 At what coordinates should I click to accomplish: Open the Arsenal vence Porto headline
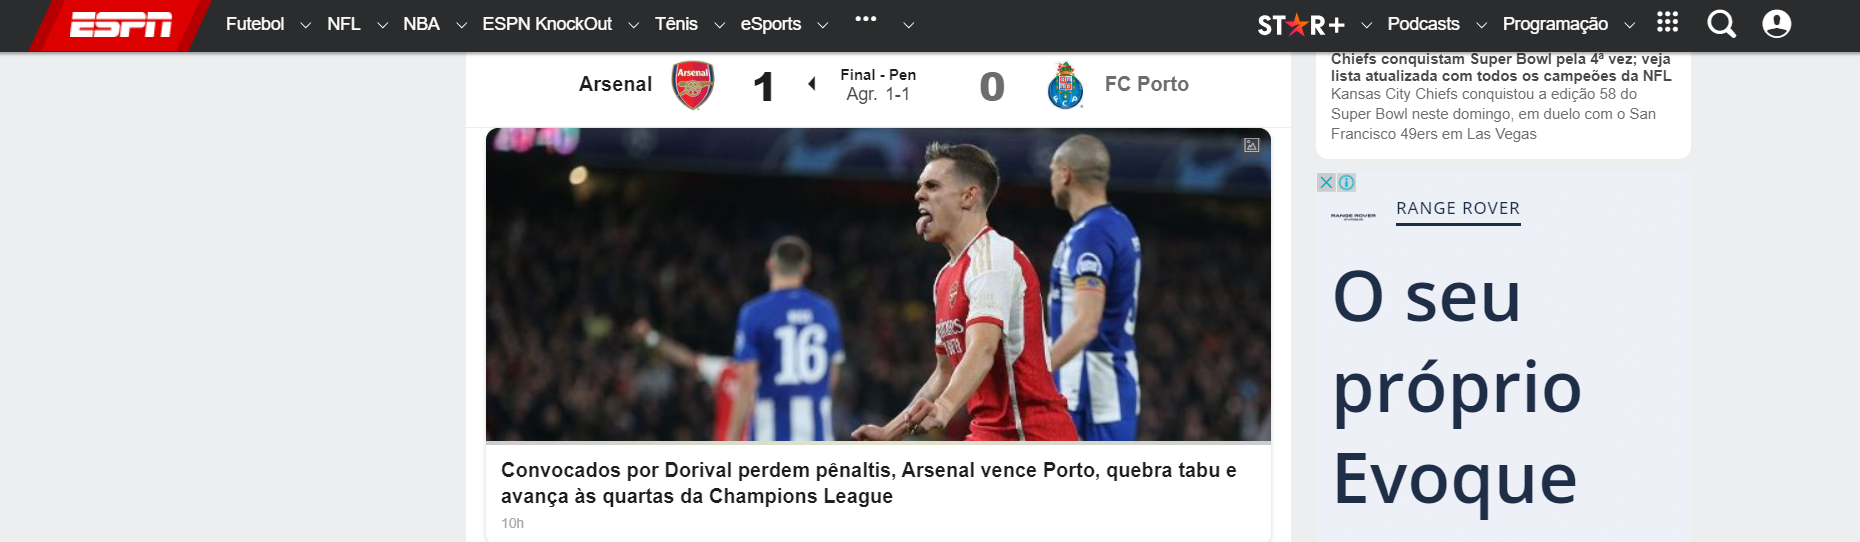point(868,483)
